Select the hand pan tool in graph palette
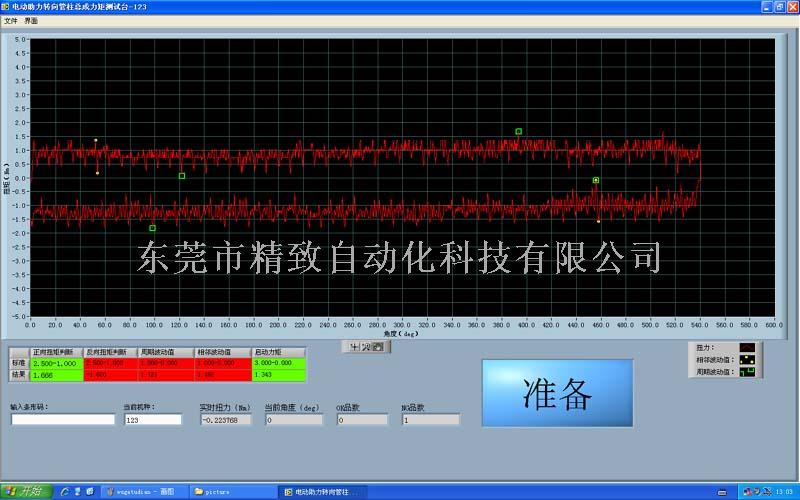This screenshot has height=500, width=800. (x=377, y=347)
